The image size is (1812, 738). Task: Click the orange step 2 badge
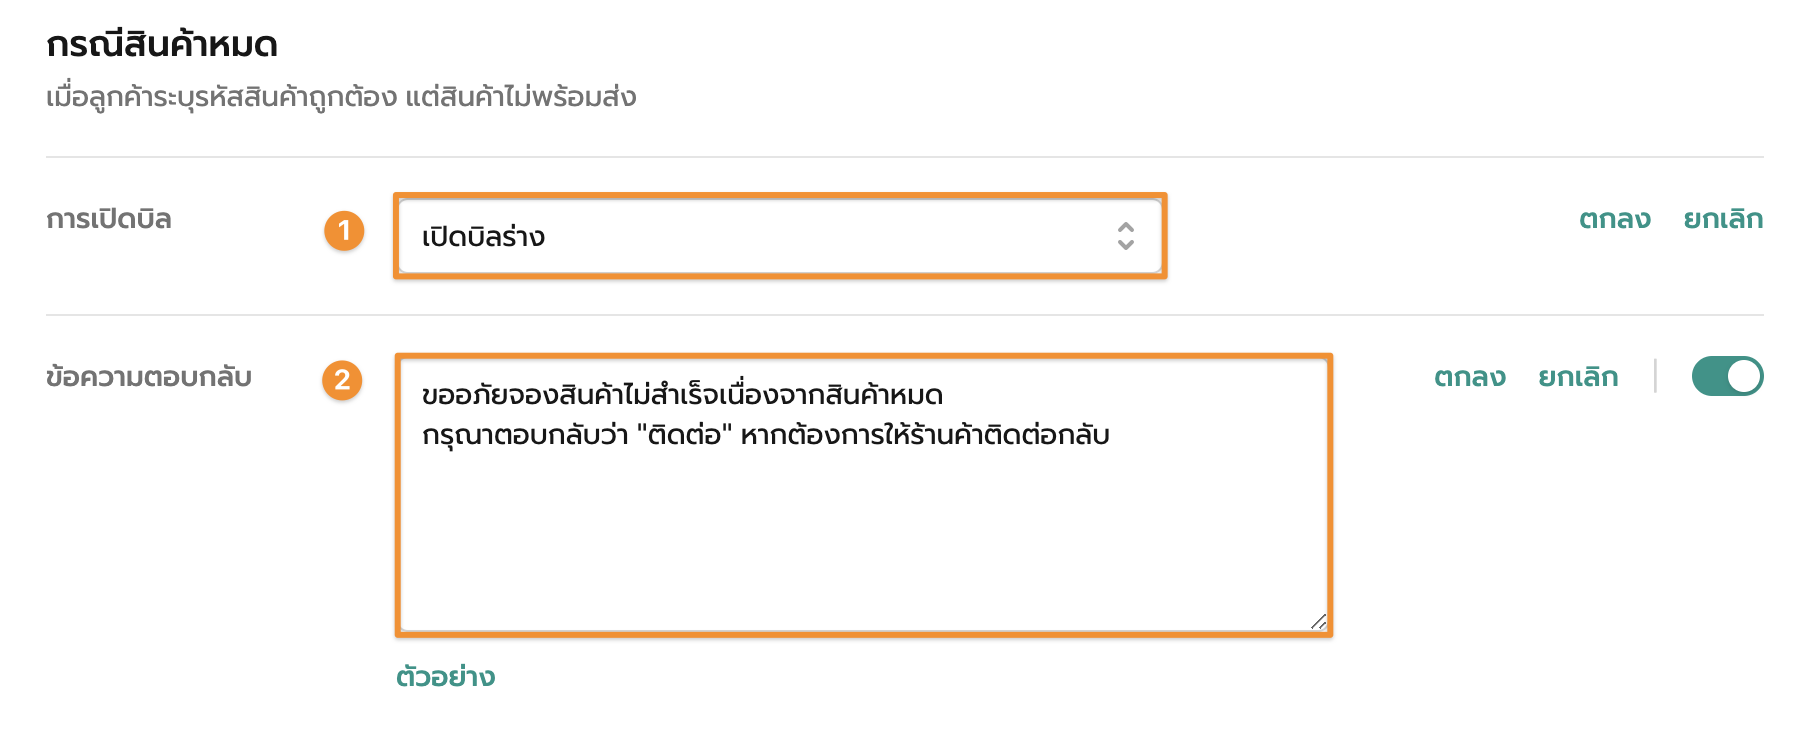(x=342, y=380)
